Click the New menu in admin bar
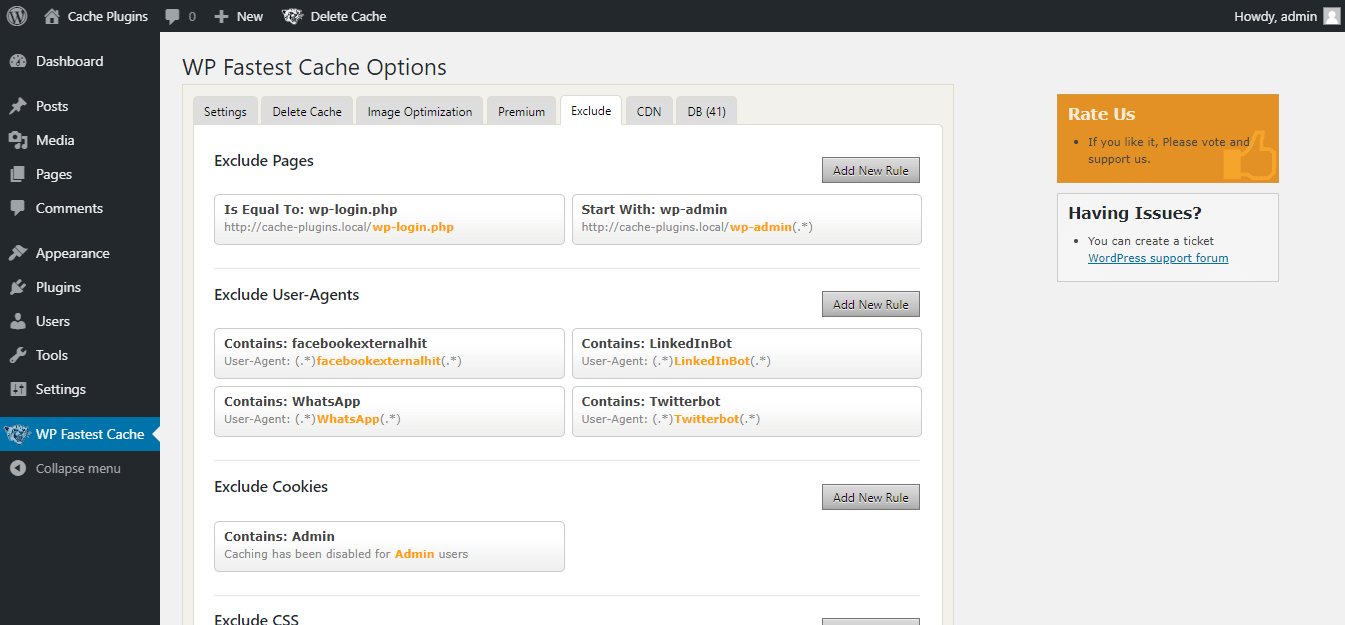Image resolution: width=1345 pixels, height=625 pixels. tap(250, 16)
